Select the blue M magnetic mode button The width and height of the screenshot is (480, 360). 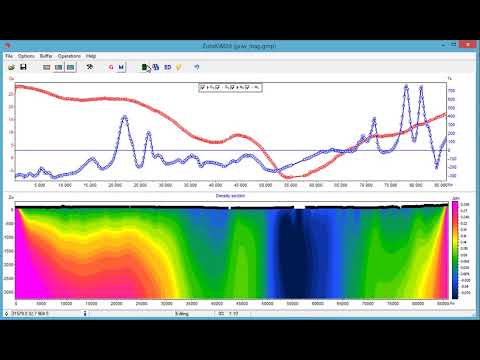pyautogui.click(x=121, y=67)
